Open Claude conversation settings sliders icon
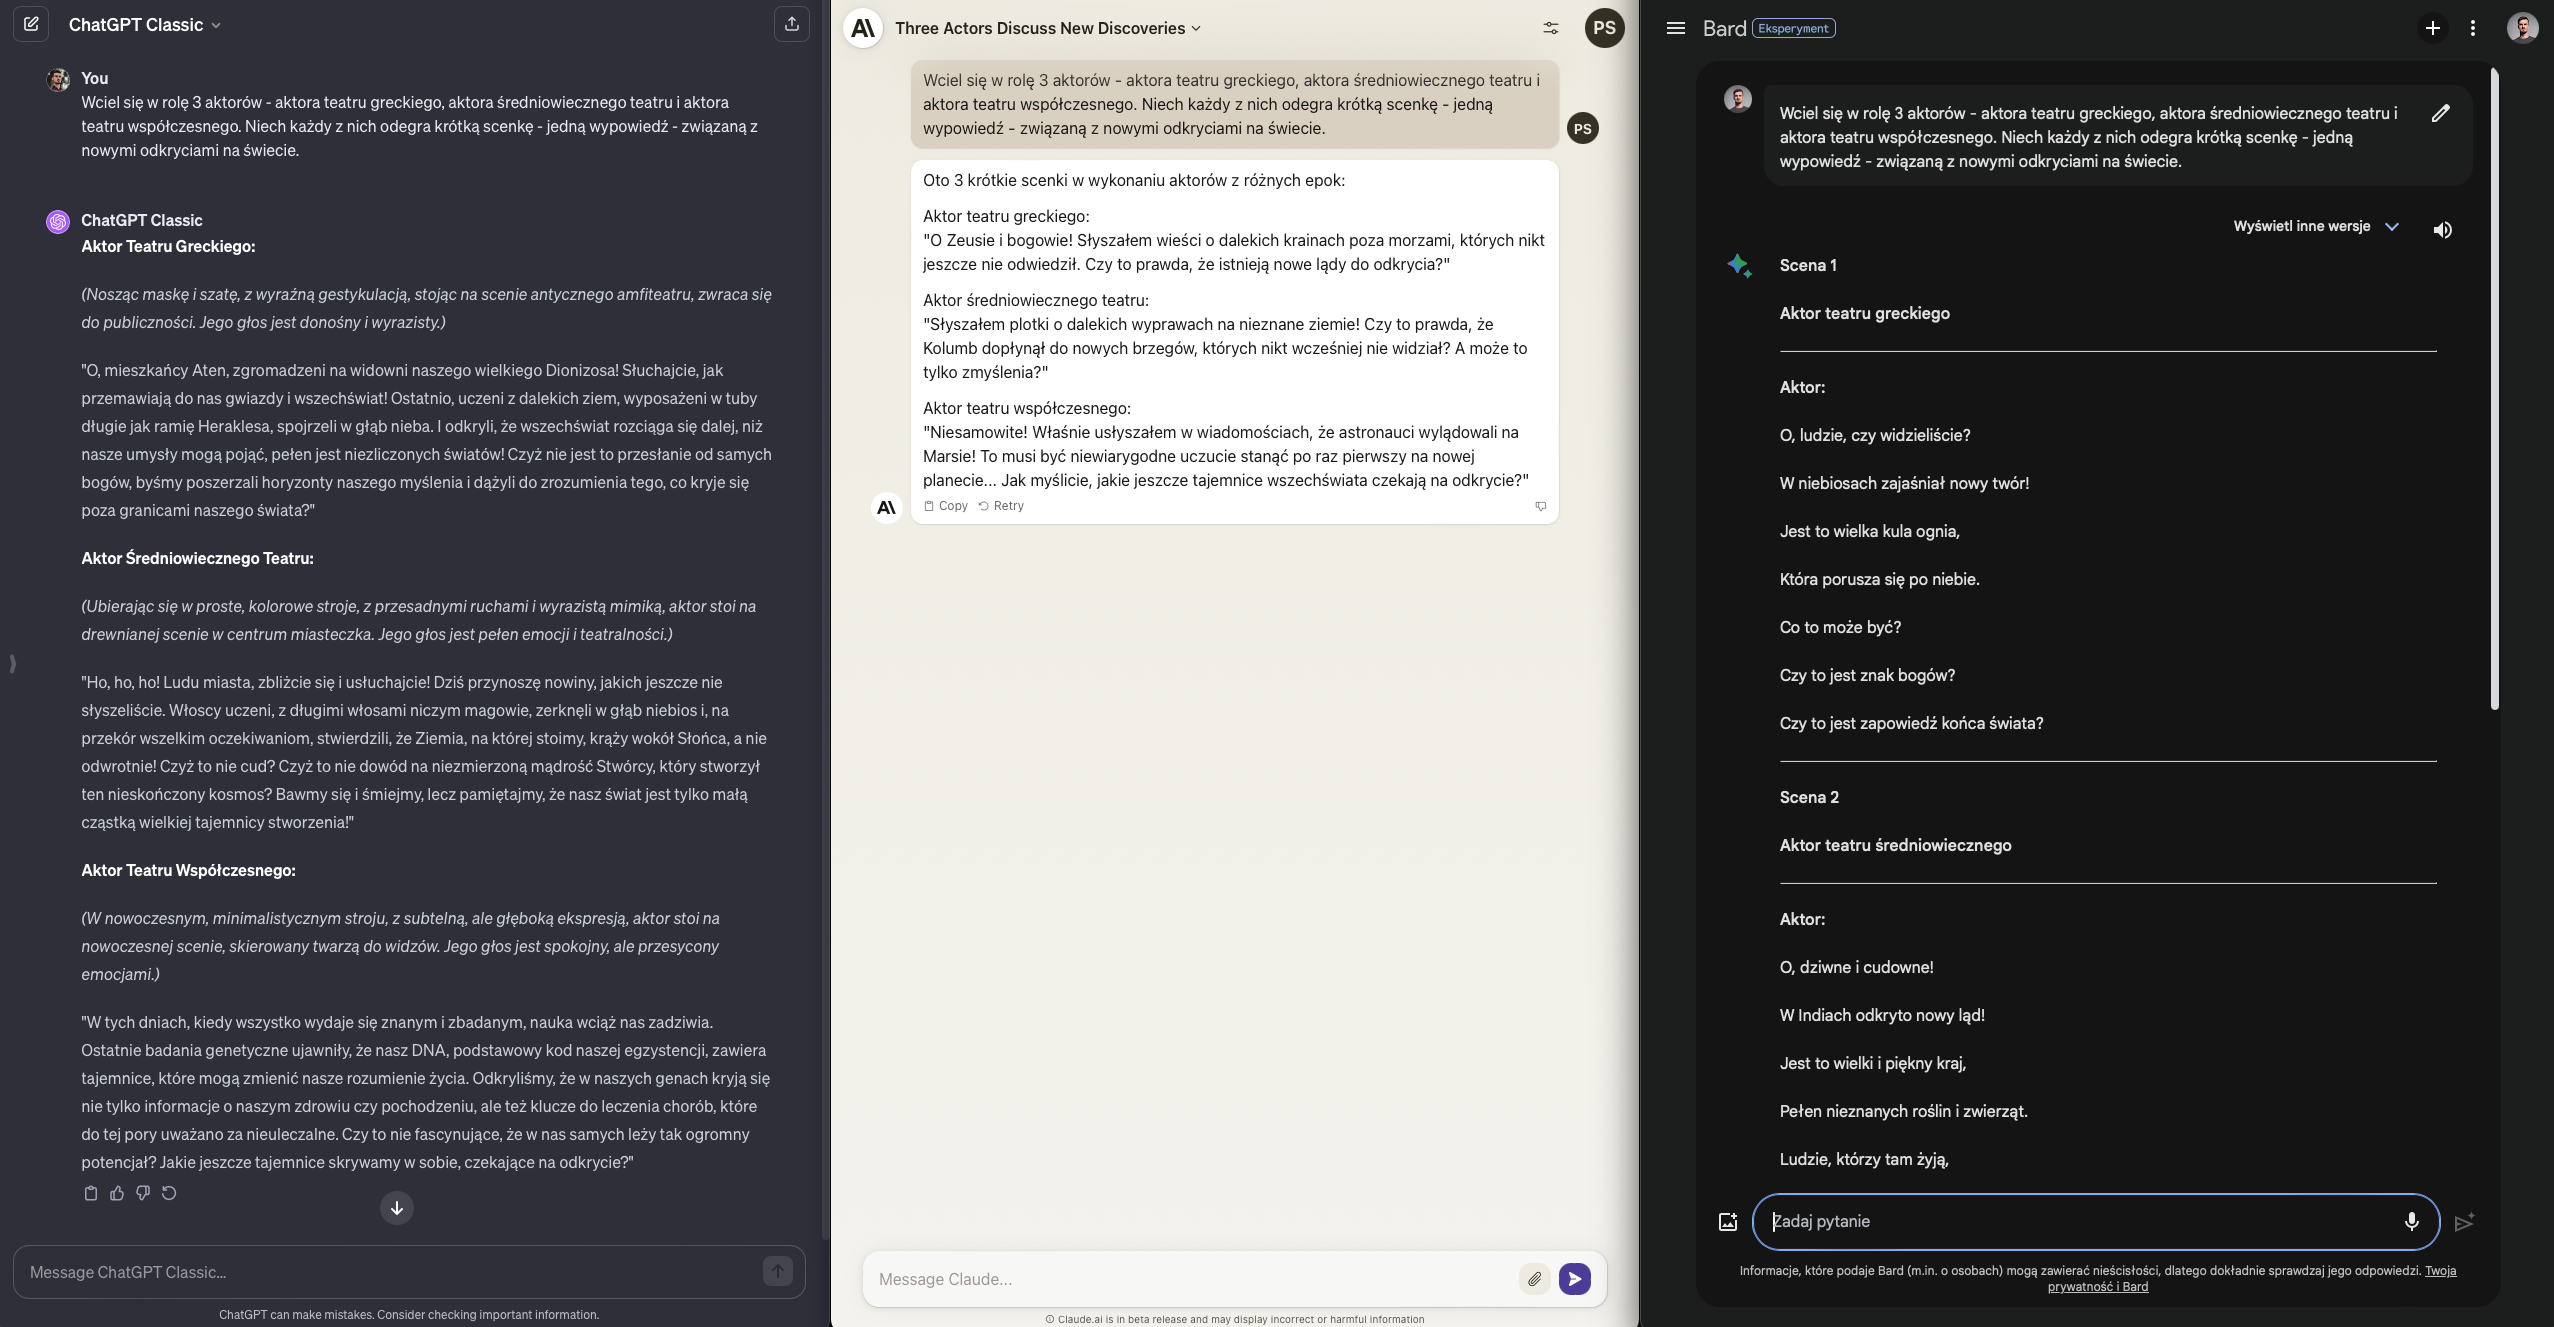Viewport: 2554px width, 1327px height. (1550, 28)
